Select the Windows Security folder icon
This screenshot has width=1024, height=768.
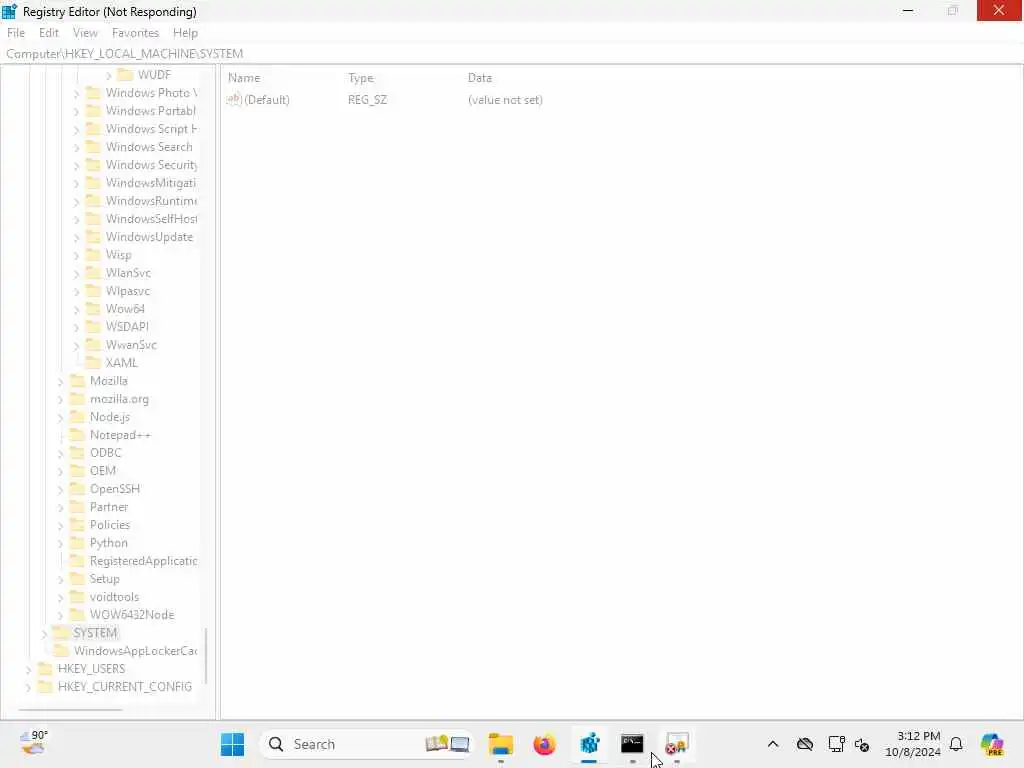[94, 165]
